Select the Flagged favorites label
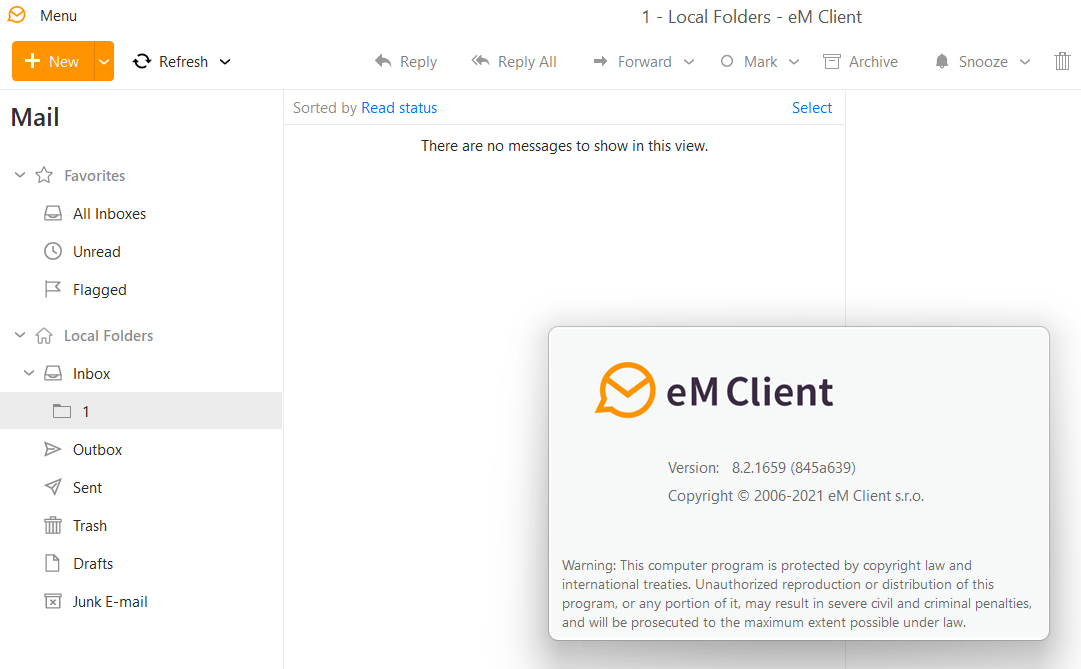1081x669 pixels. click(100, 290)
